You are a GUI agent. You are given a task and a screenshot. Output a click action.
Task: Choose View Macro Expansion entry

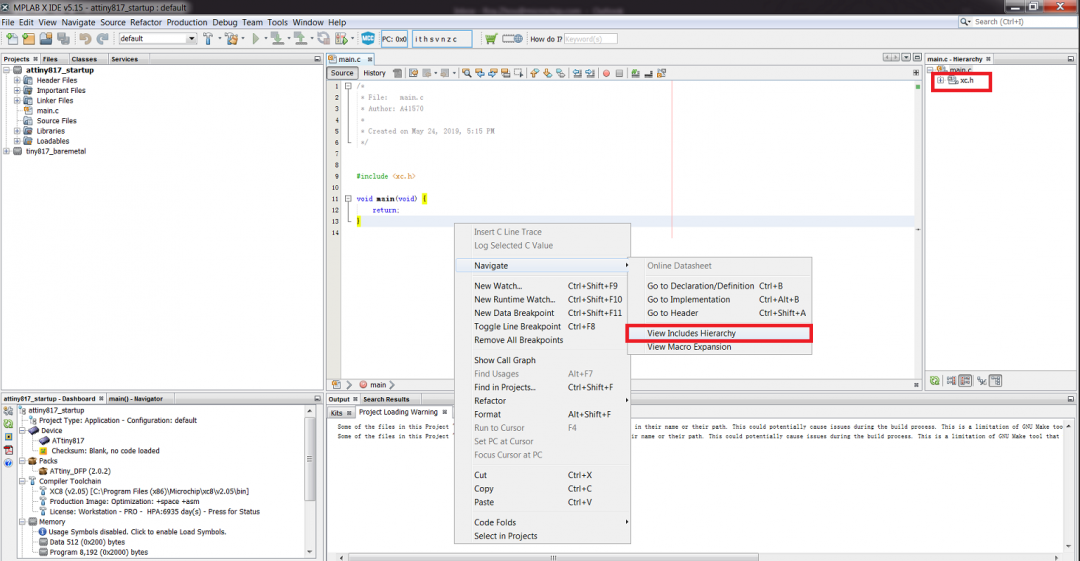pyautogui.click(x=719, y=347)
